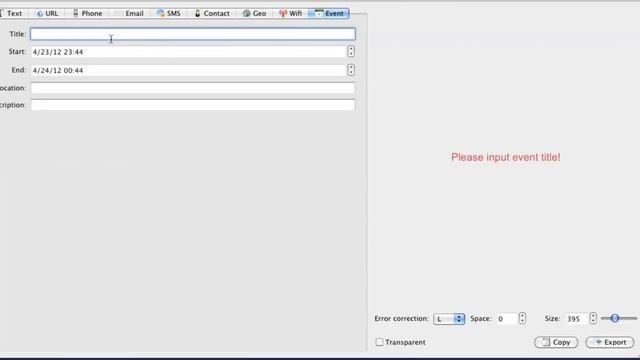Focus the Location input field
This screenshot has width=640, height=360.
pyautogui.click(x=193, y=88)
